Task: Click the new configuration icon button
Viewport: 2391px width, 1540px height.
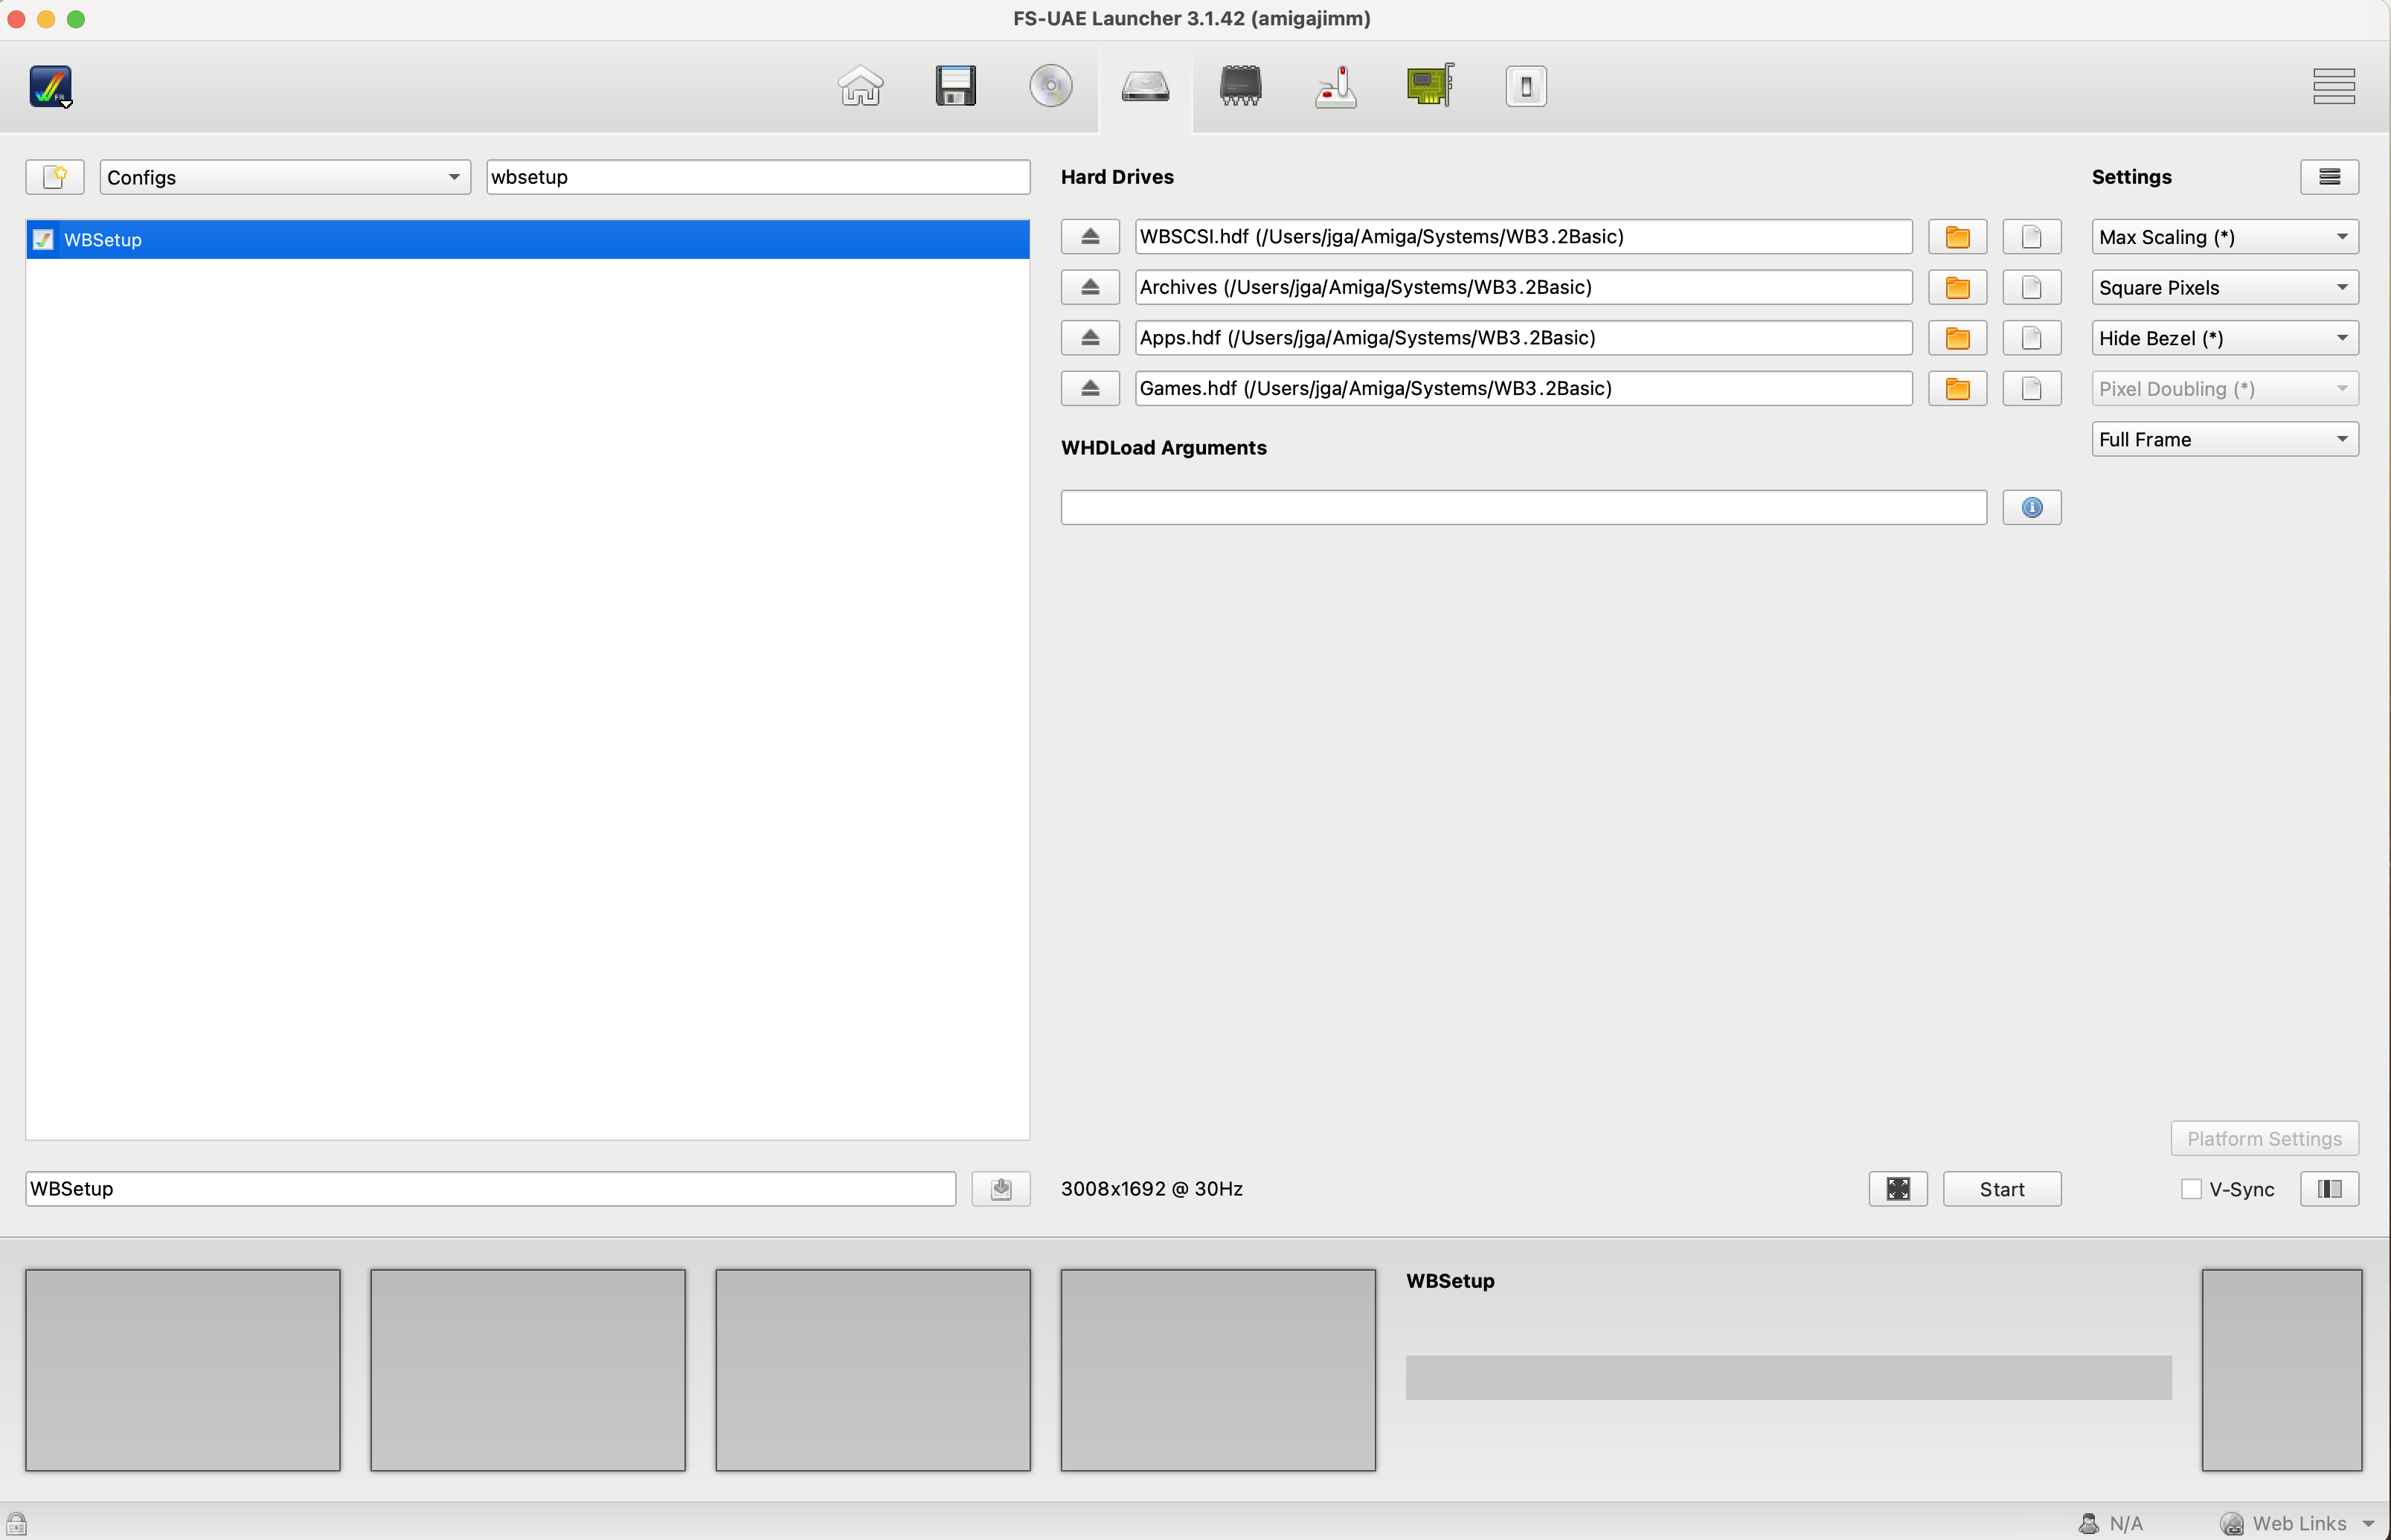Action: (x=55, y=177)
